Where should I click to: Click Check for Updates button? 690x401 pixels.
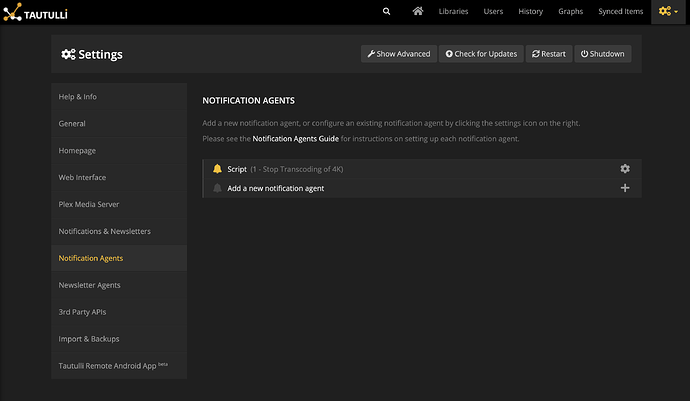pyautogui.click(x=481, y=54)
